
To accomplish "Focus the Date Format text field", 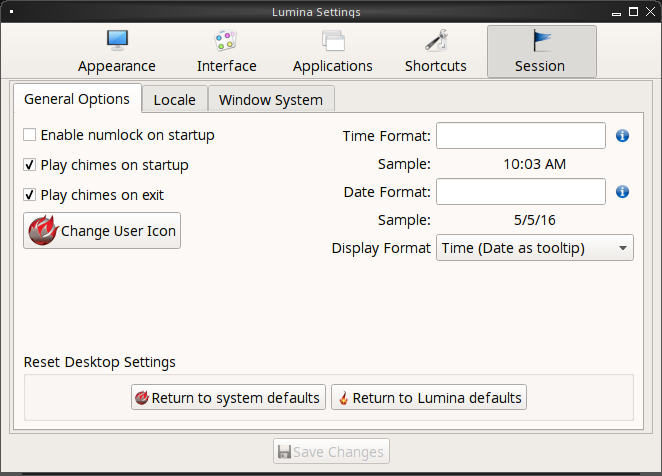I will pos(521,192).
